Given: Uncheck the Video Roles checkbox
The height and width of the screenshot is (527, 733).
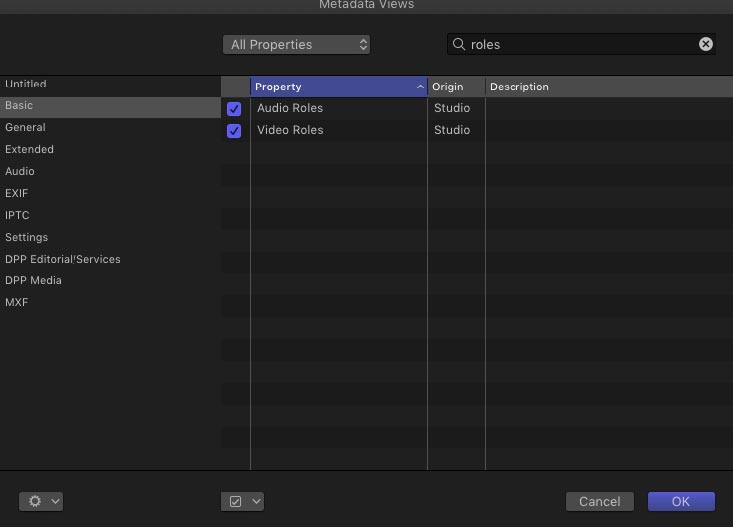Looking at the screenshot, I should pos(234,130).
